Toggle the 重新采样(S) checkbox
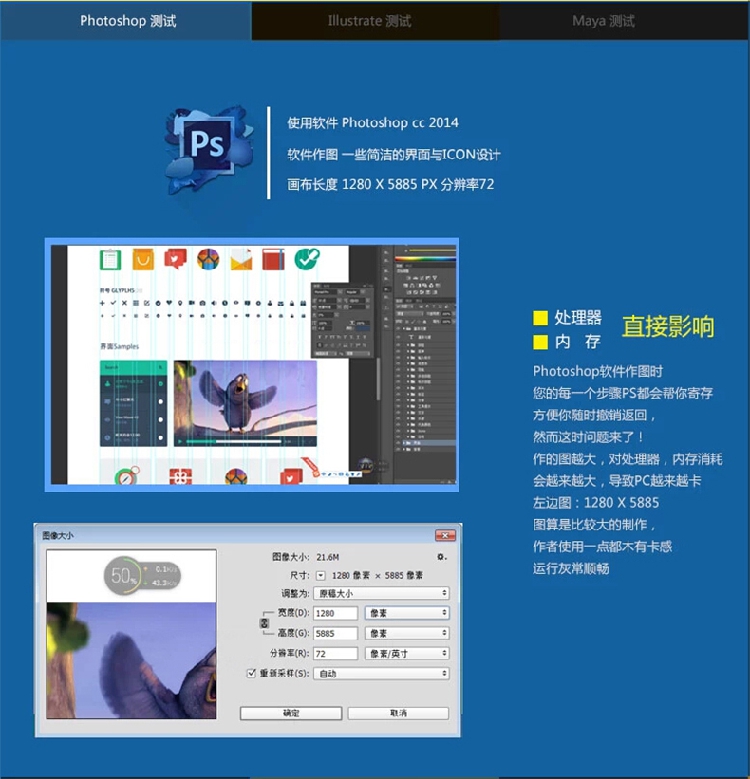The width and height of the screenshot is (750, 779). [x=251, y=673]
